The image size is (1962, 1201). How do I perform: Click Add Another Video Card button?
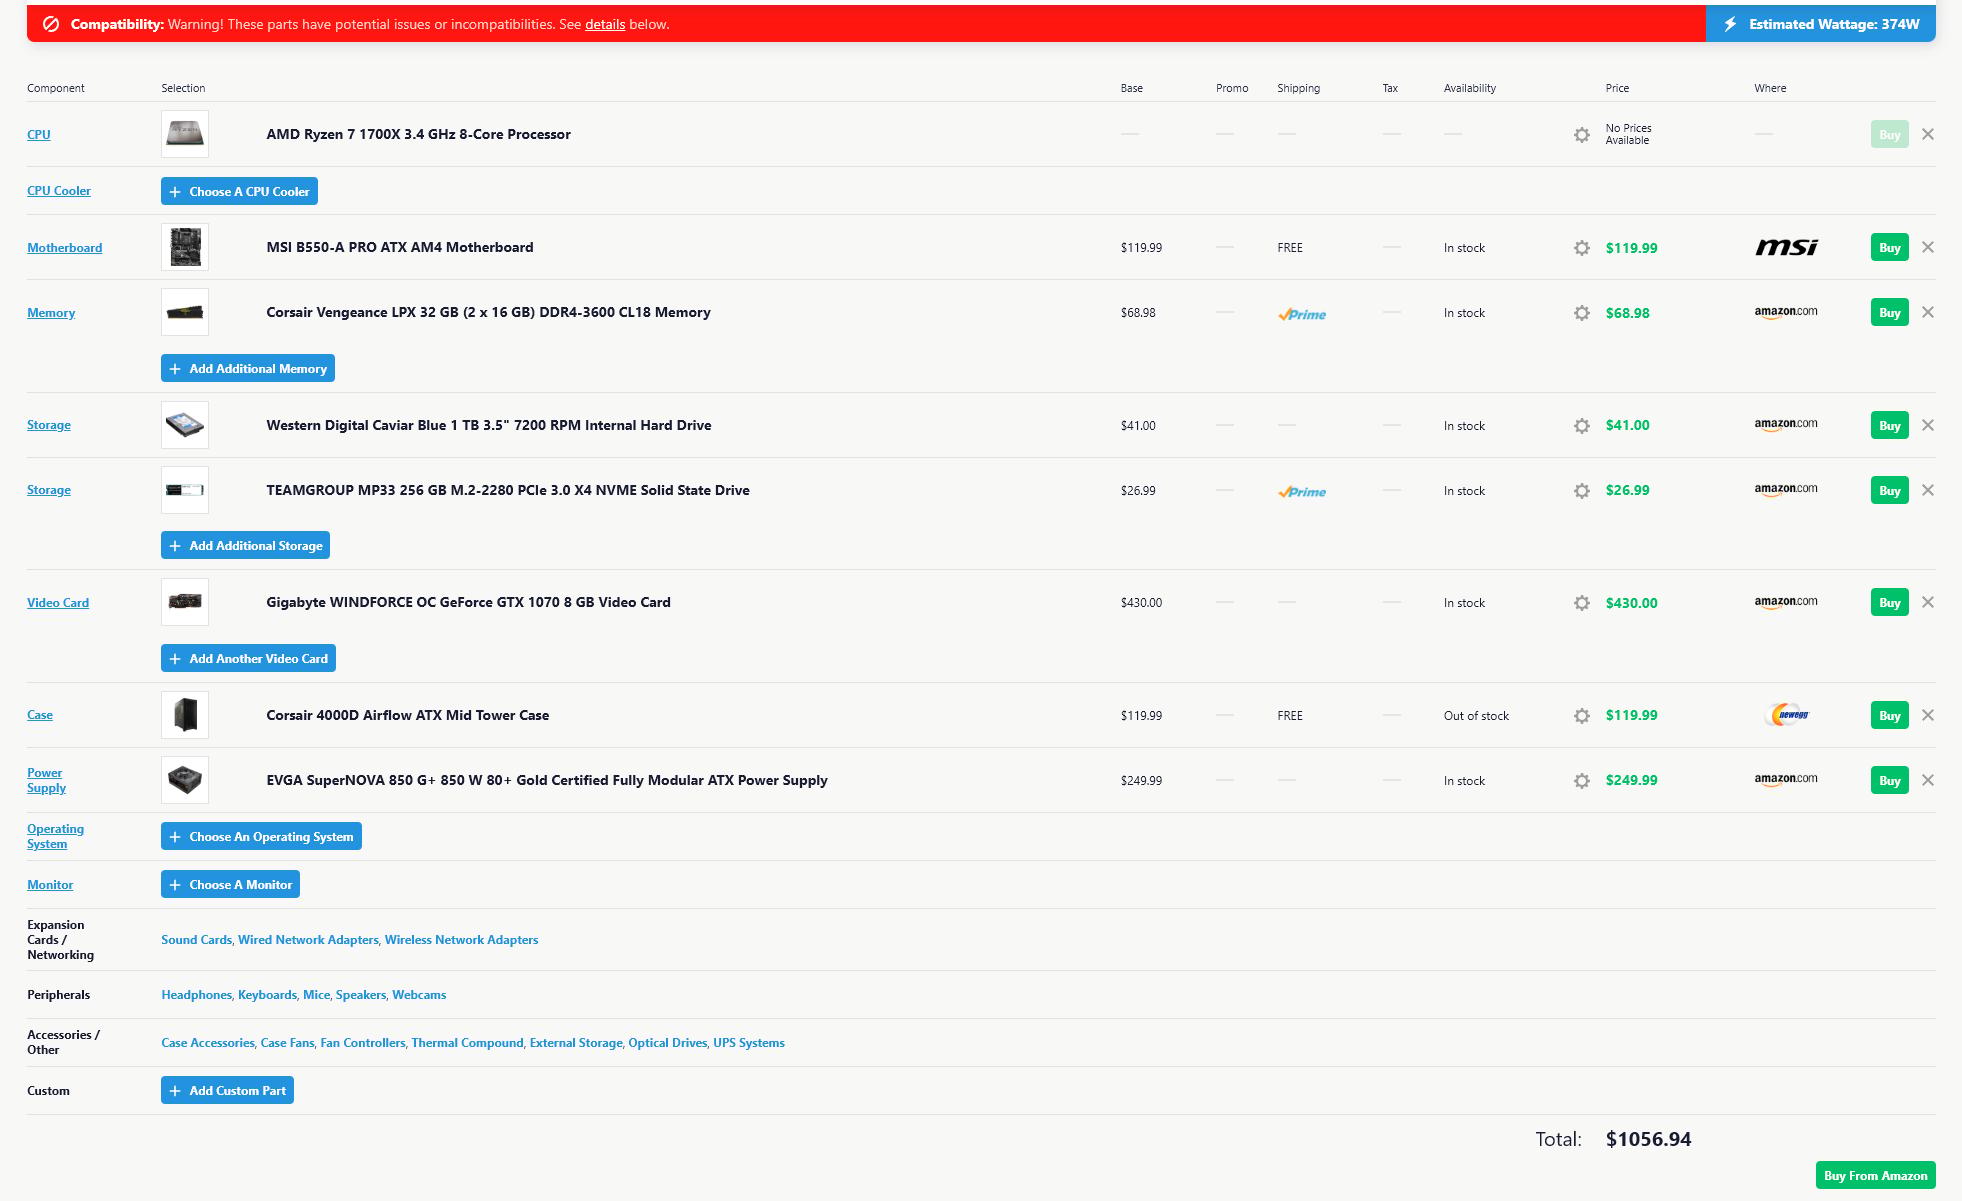(x=248, y=658)
